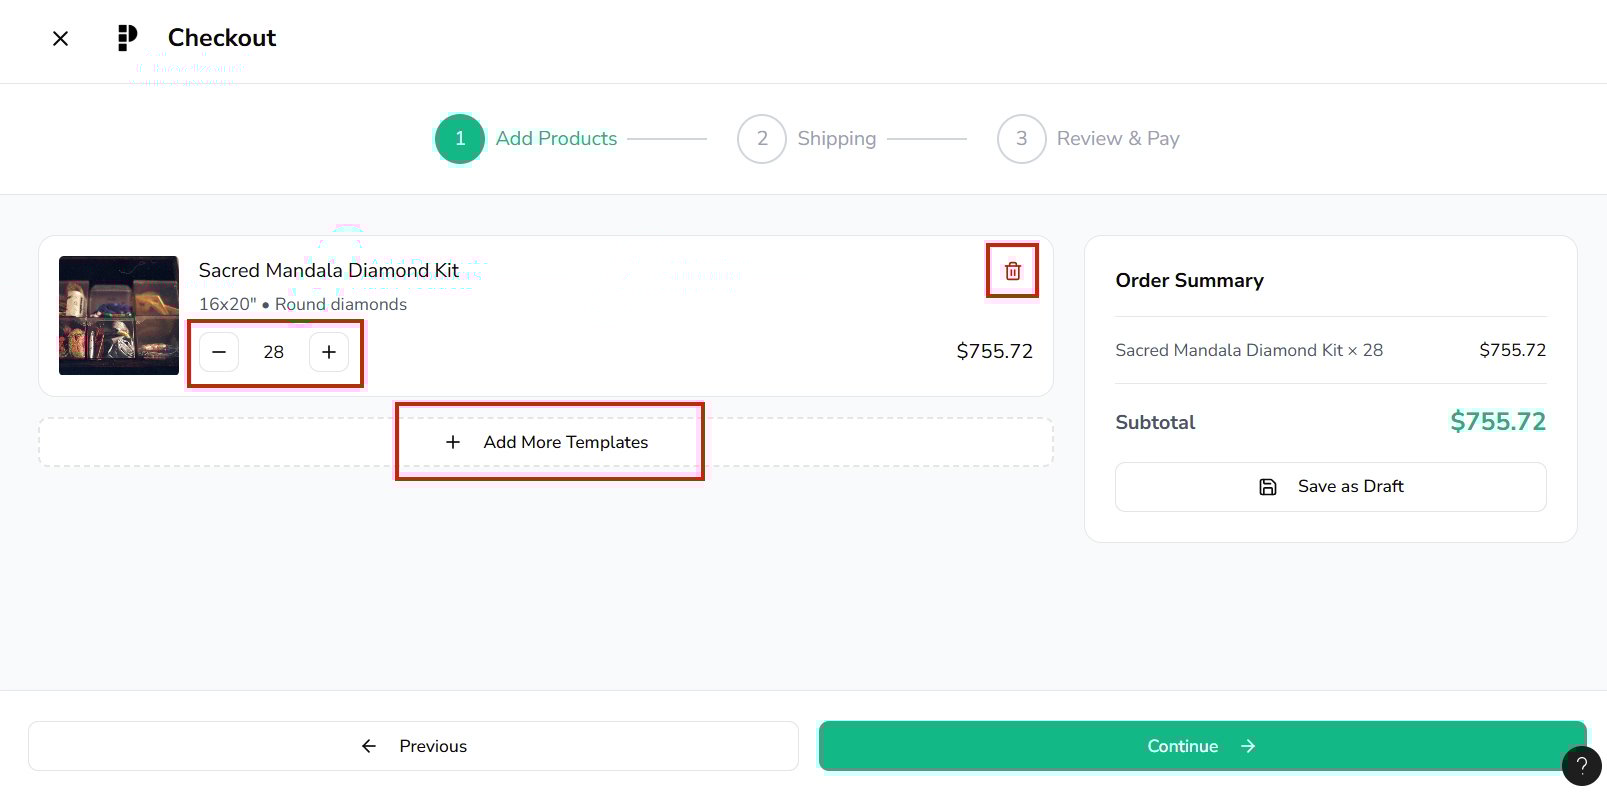Jump to the Review & Pay step

1117,139
